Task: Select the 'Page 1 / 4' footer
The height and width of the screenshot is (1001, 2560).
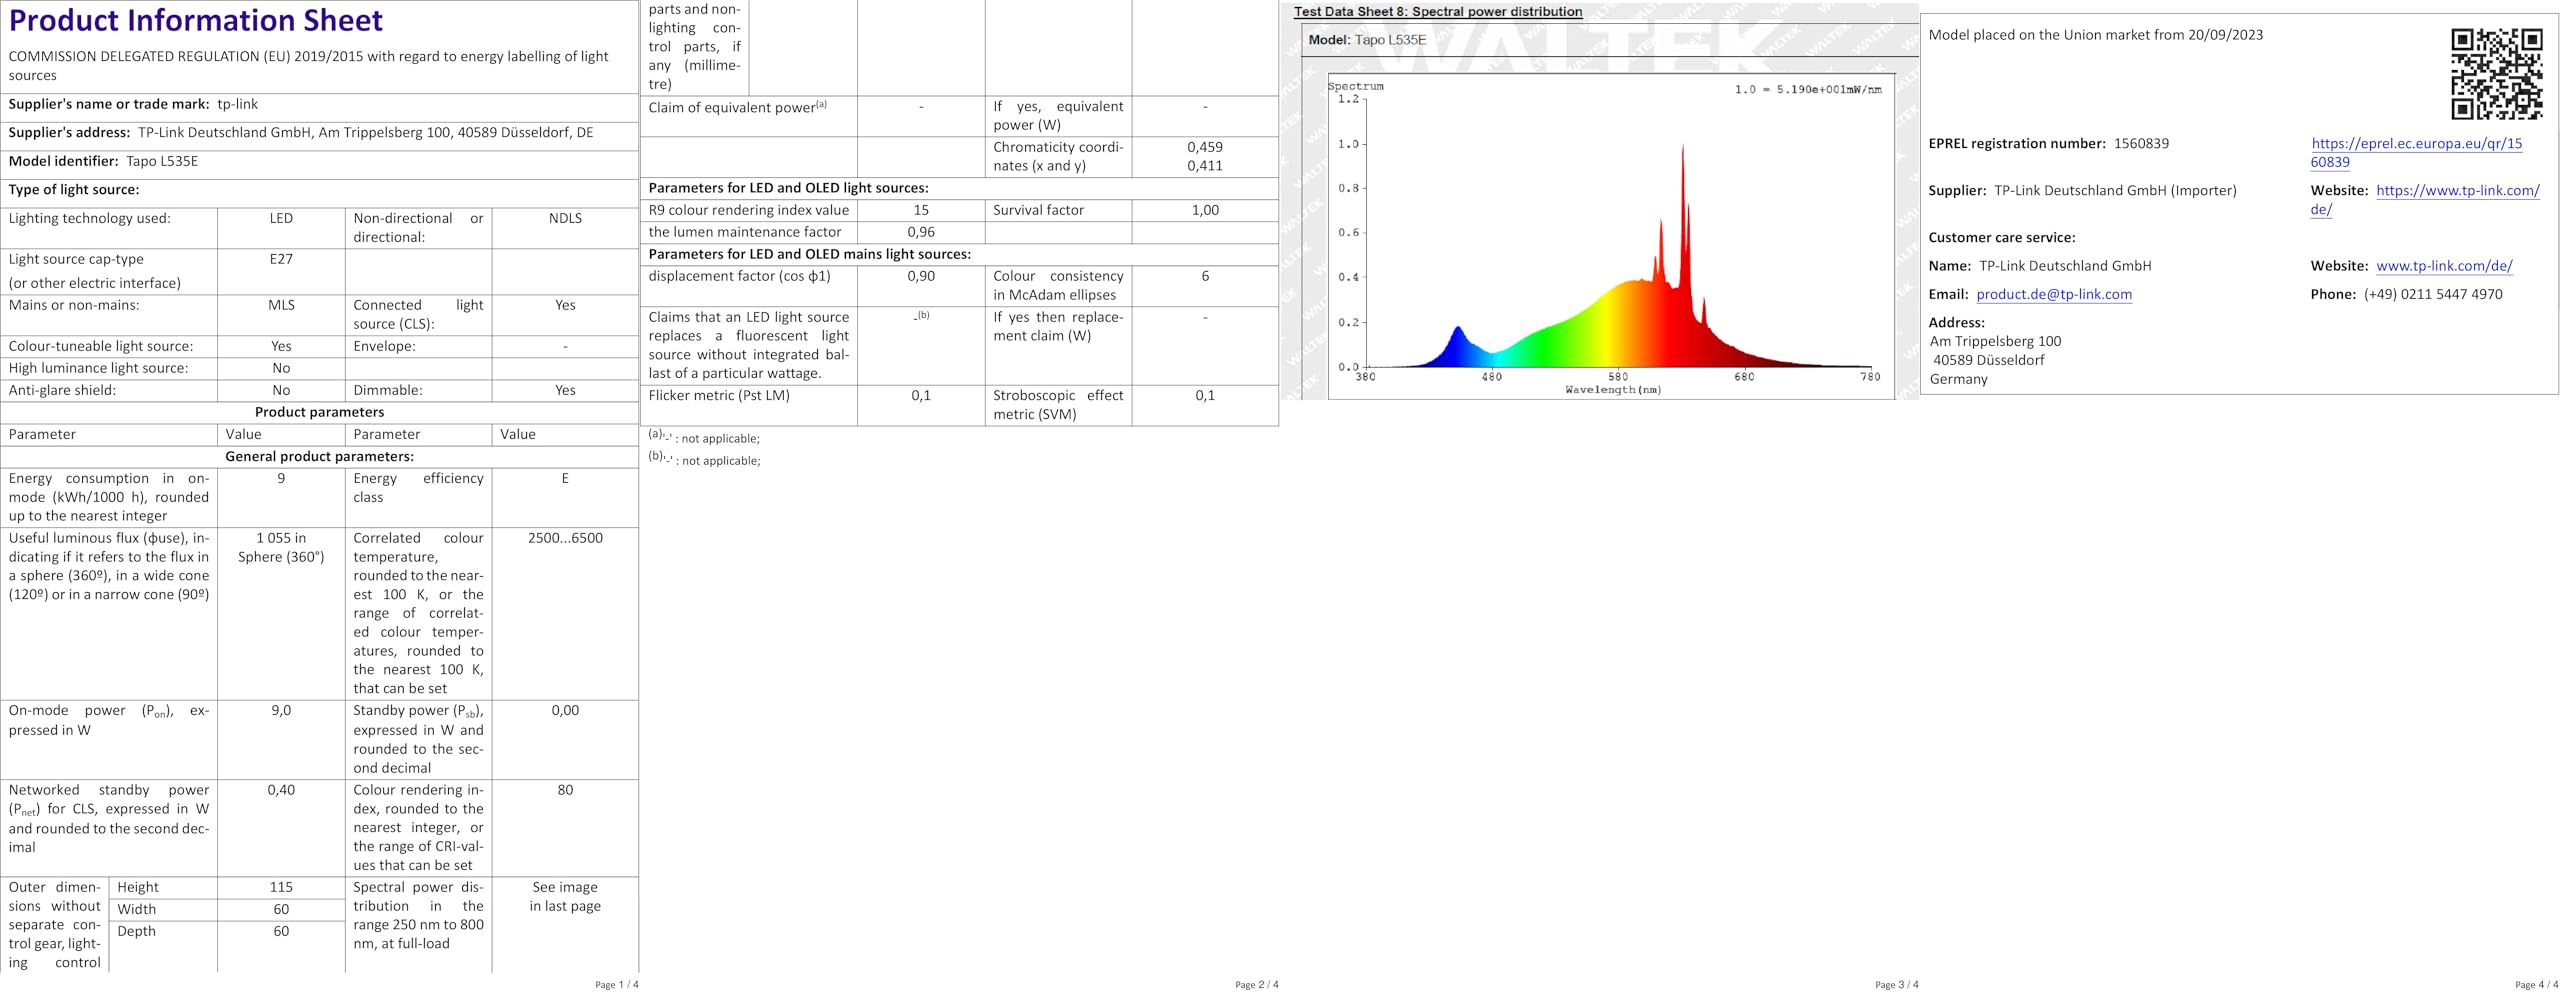Action: (x=616, y=985)
